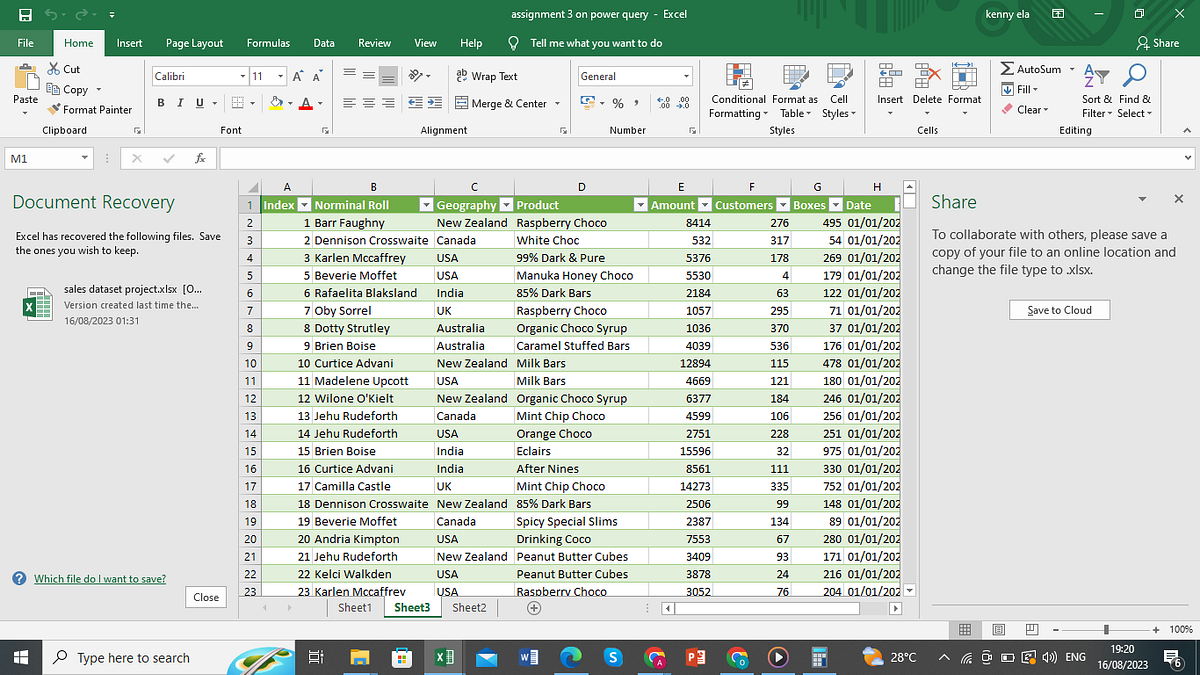Open Conditional Formatting options

click(x=738, y=89)
